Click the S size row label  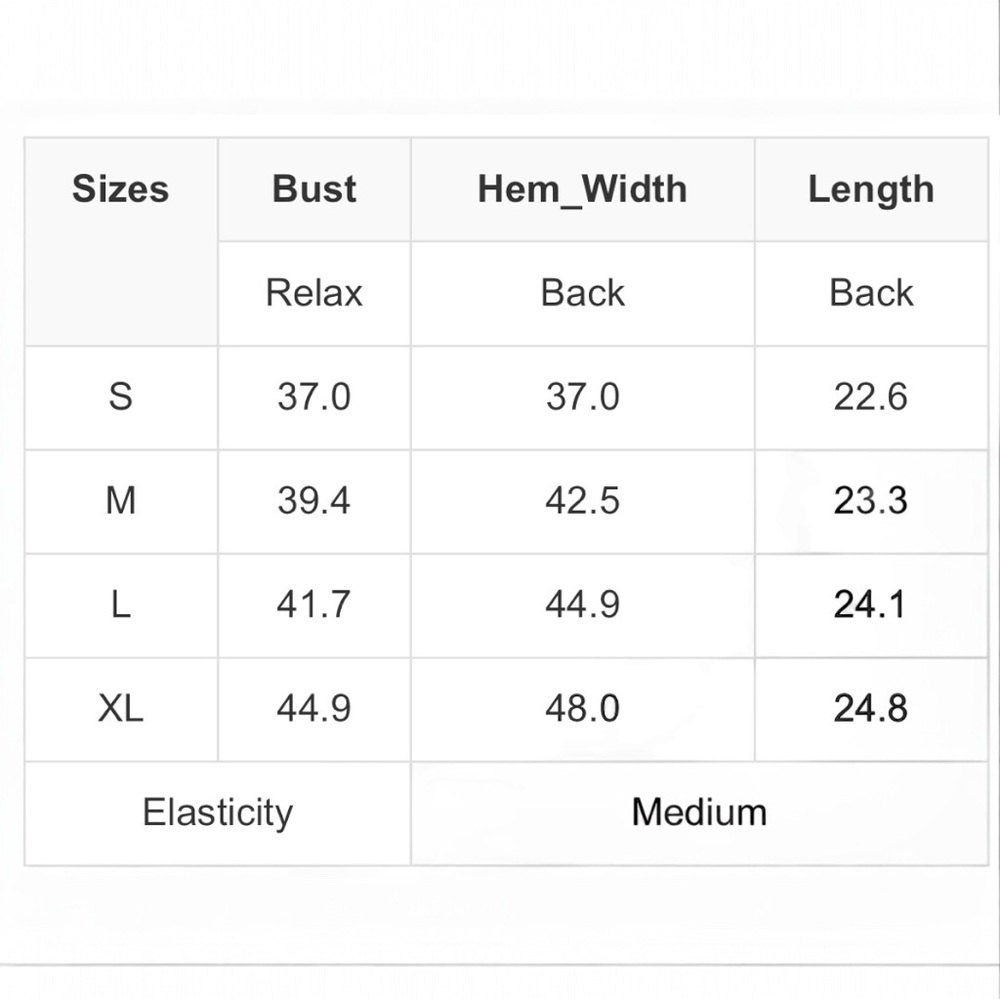tap(120, 397)
